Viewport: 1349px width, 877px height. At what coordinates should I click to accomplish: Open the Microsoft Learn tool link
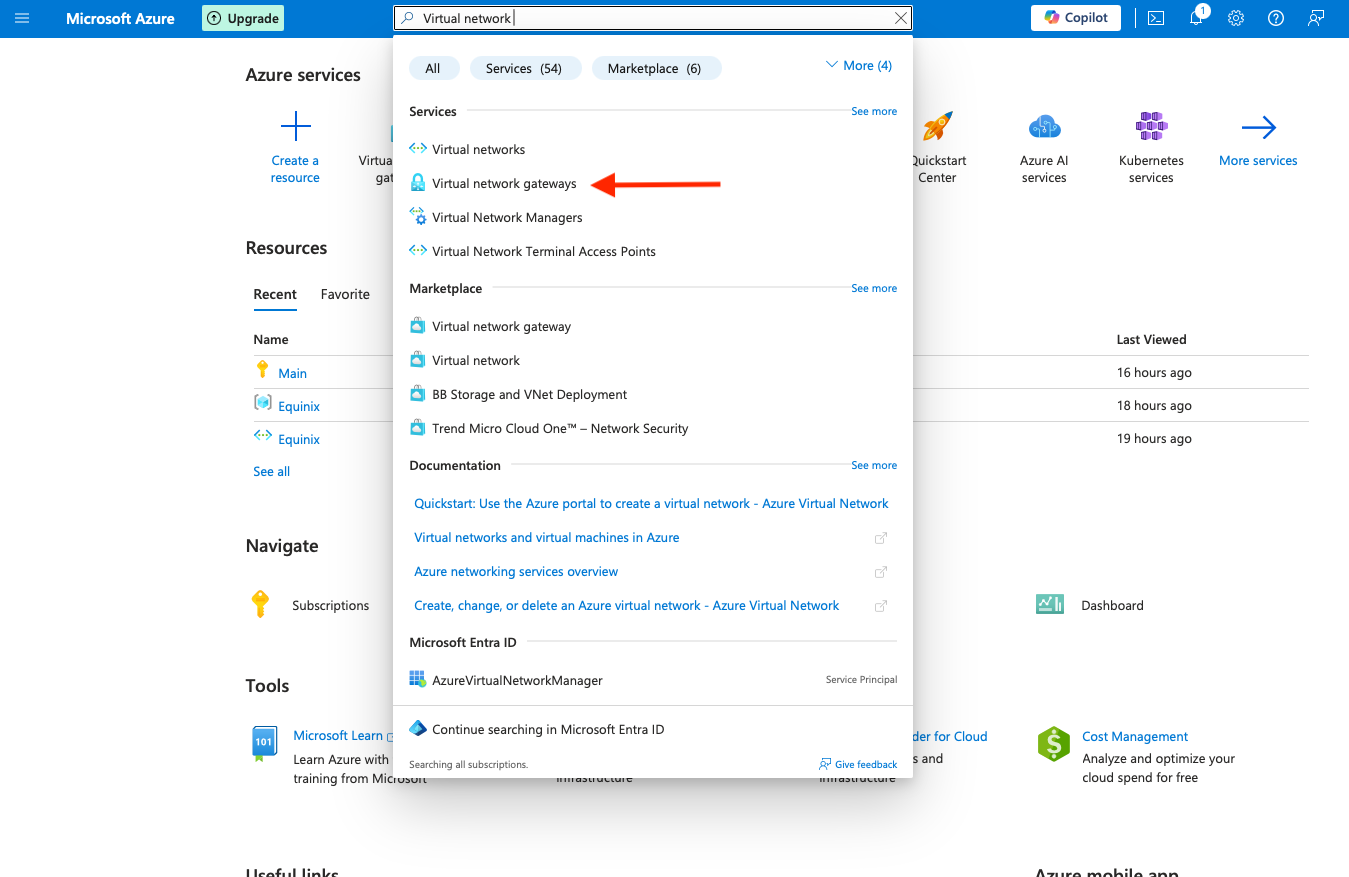pyautogui.click(x=338, y=735)
